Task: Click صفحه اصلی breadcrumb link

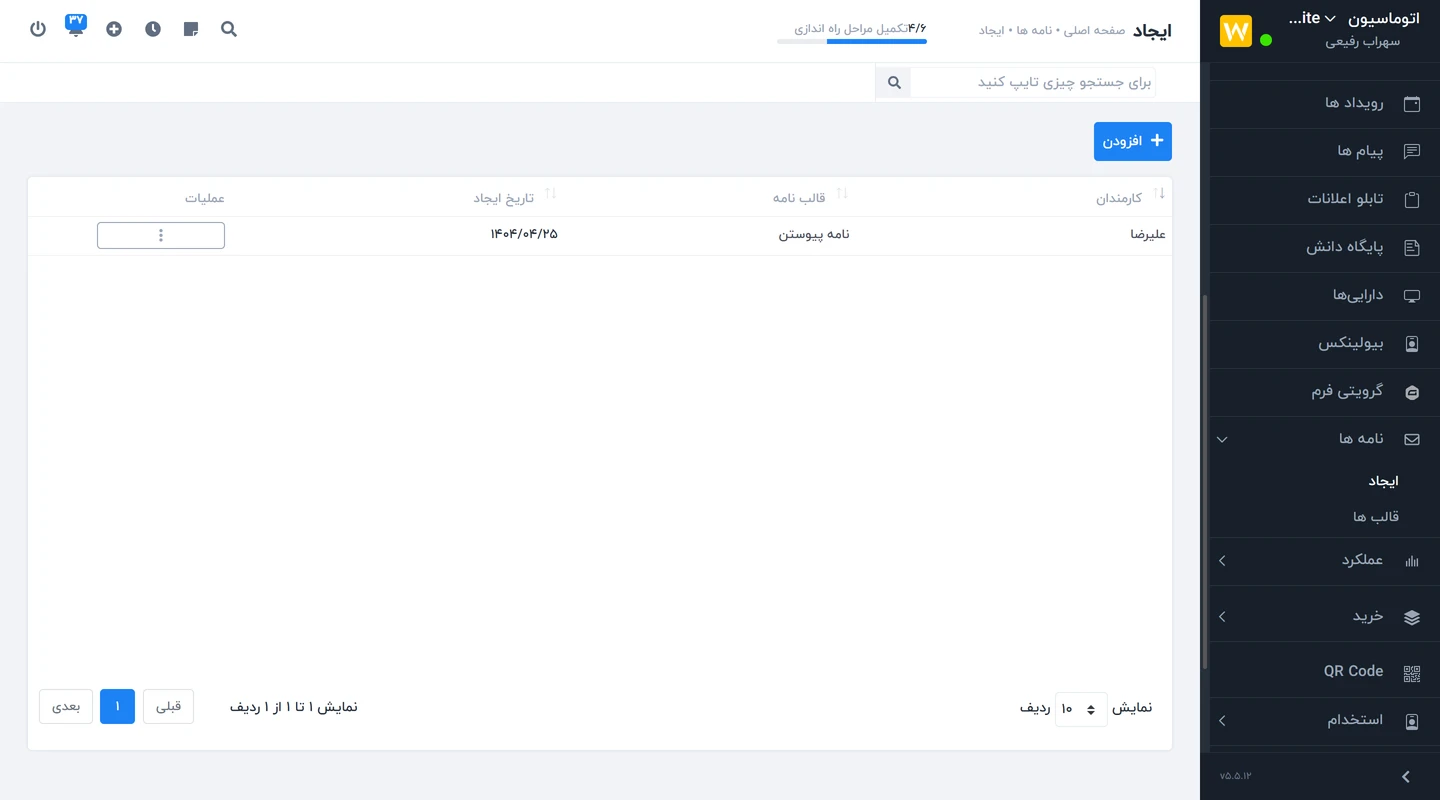Action: 1093,31
